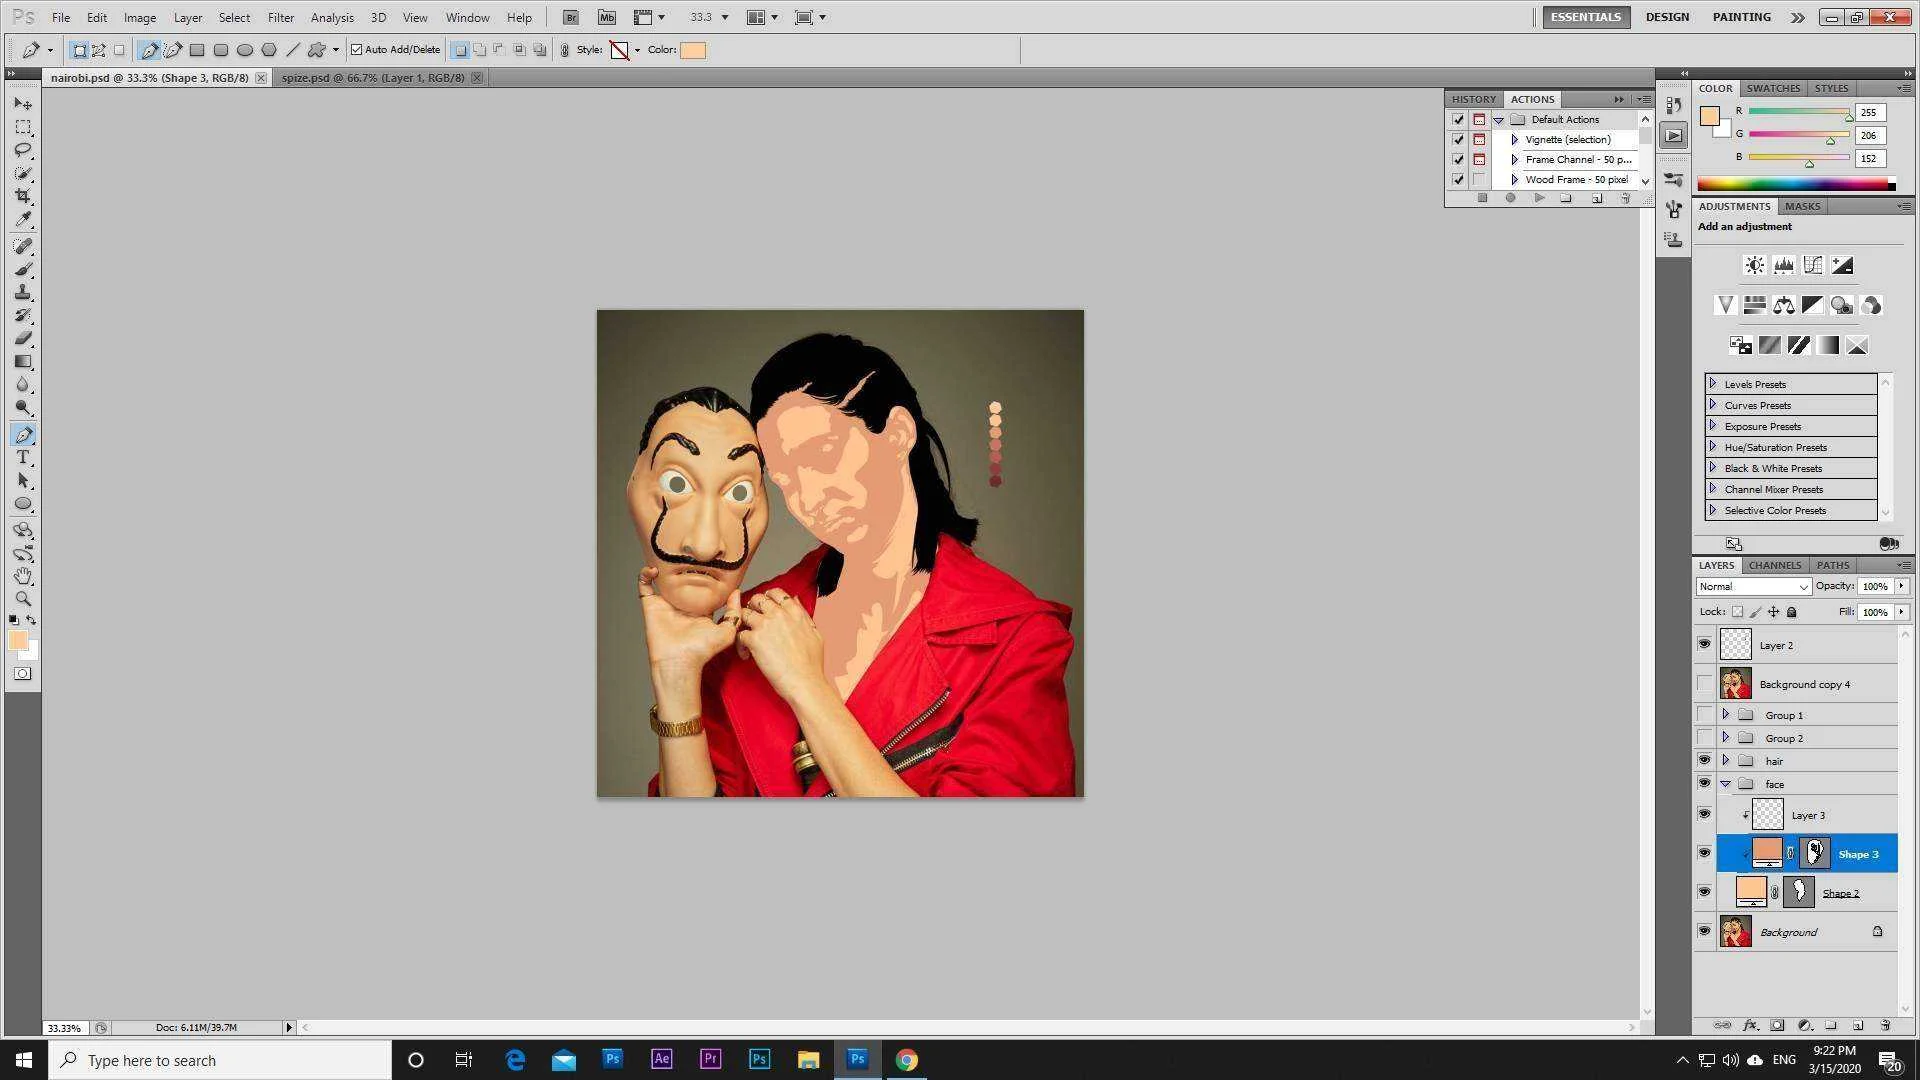Hide the Background layer
1920x1080 pixels.
[1704, 932]
